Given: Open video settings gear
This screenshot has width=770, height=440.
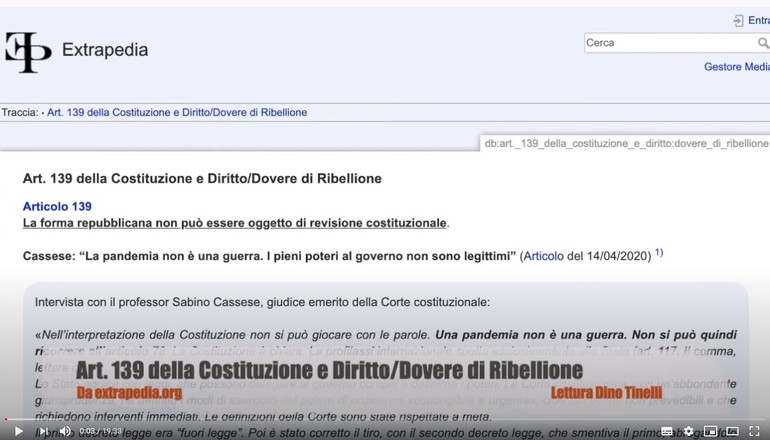Looking at the screenshot, I should pyautogui.click(x=688, y=431).
